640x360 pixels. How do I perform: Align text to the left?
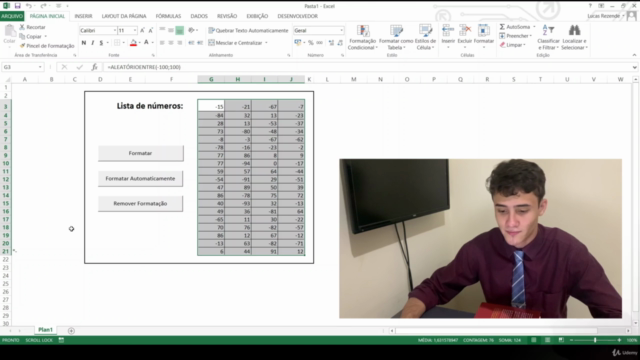162,42
